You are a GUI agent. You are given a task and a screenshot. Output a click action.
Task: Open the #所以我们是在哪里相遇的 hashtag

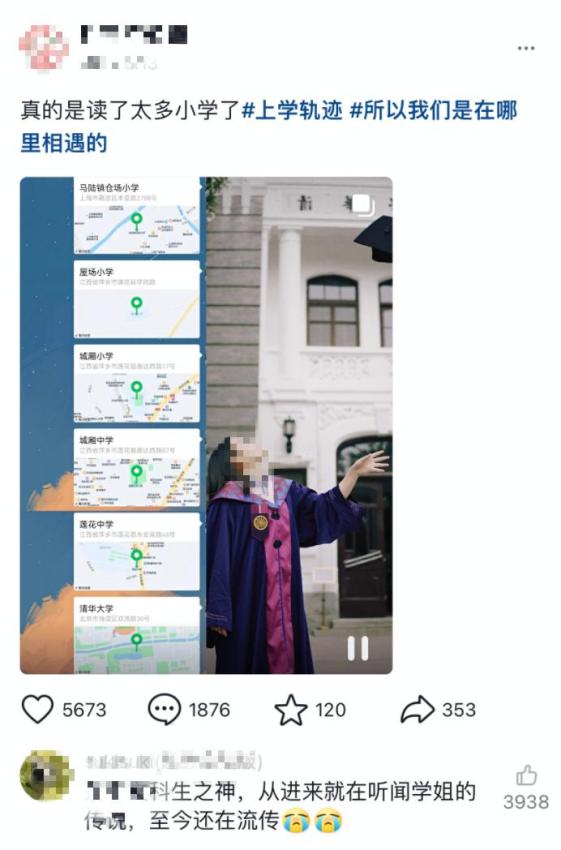click(269, 127)
